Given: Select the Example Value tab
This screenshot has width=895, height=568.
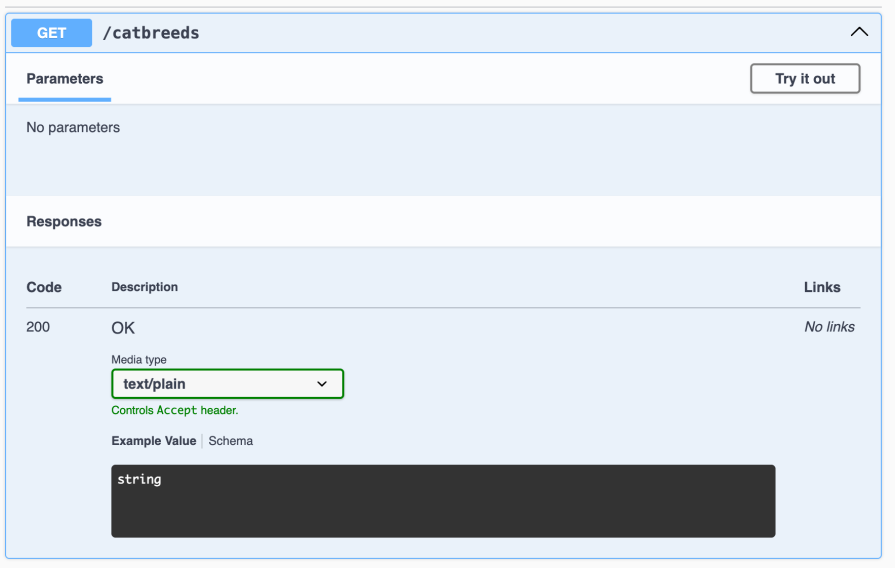Looking at the screenshot, I should (154, 441).
